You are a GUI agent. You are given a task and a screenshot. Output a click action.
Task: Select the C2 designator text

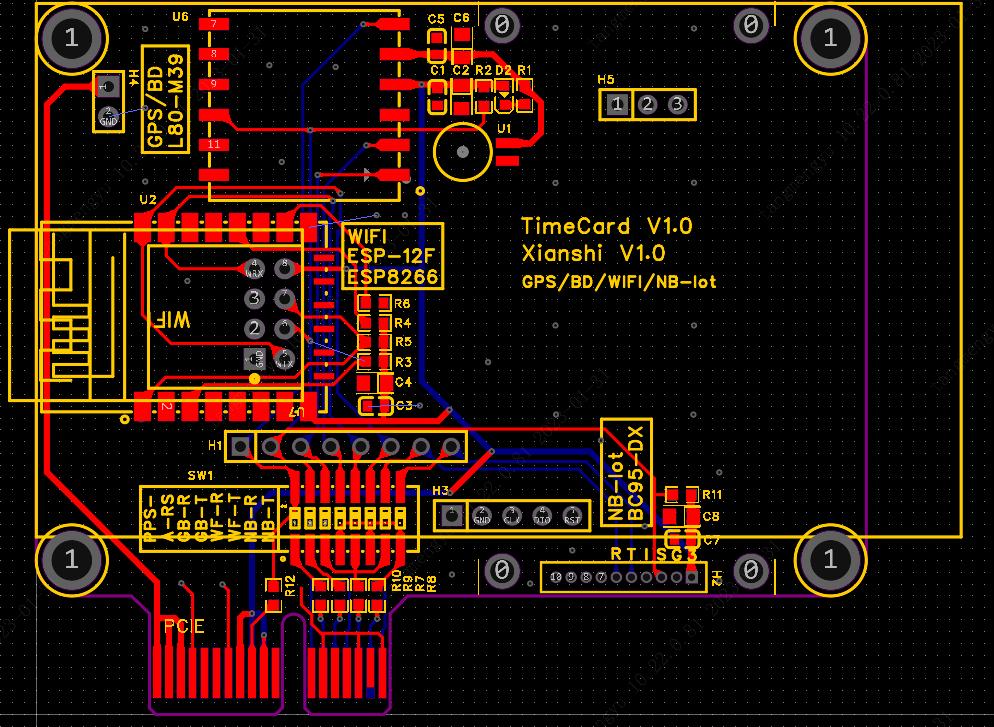pyautogui.click(x=461, y=70)
